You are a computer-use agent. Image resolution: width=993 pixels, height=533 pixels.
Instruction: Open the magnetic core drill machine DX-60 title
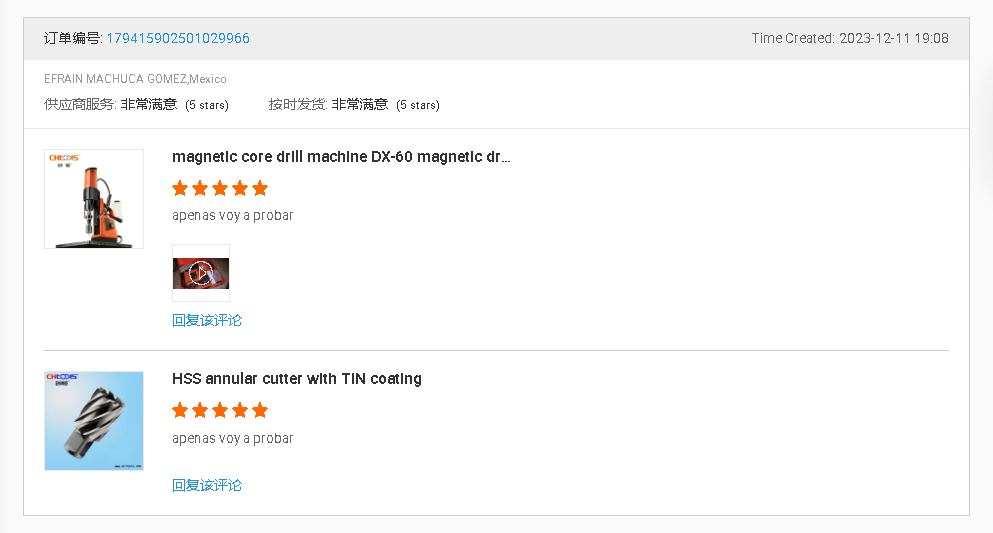[x=341, y=157]
